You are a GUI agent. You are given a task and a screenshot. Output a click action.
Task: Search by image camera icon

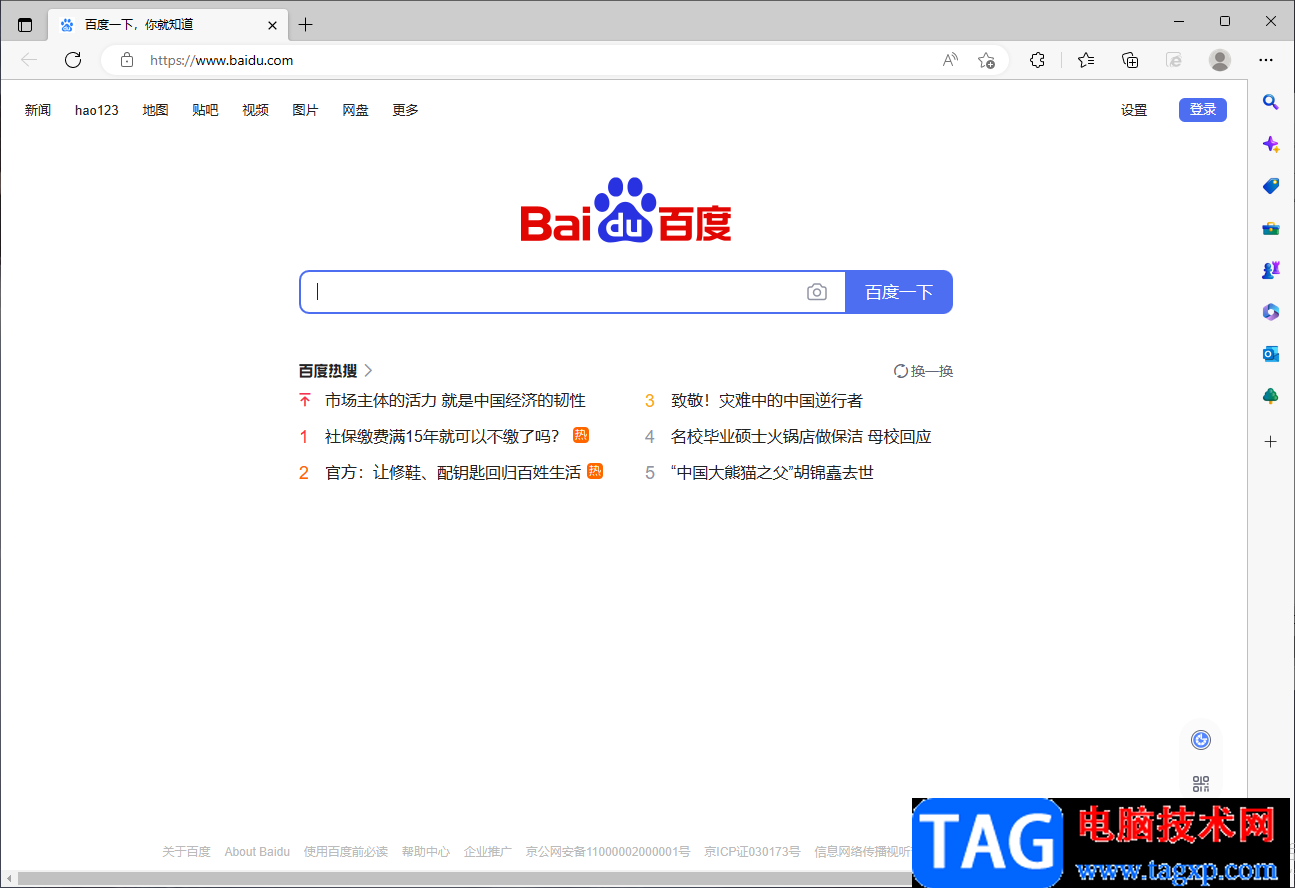(x=817, y=292)
